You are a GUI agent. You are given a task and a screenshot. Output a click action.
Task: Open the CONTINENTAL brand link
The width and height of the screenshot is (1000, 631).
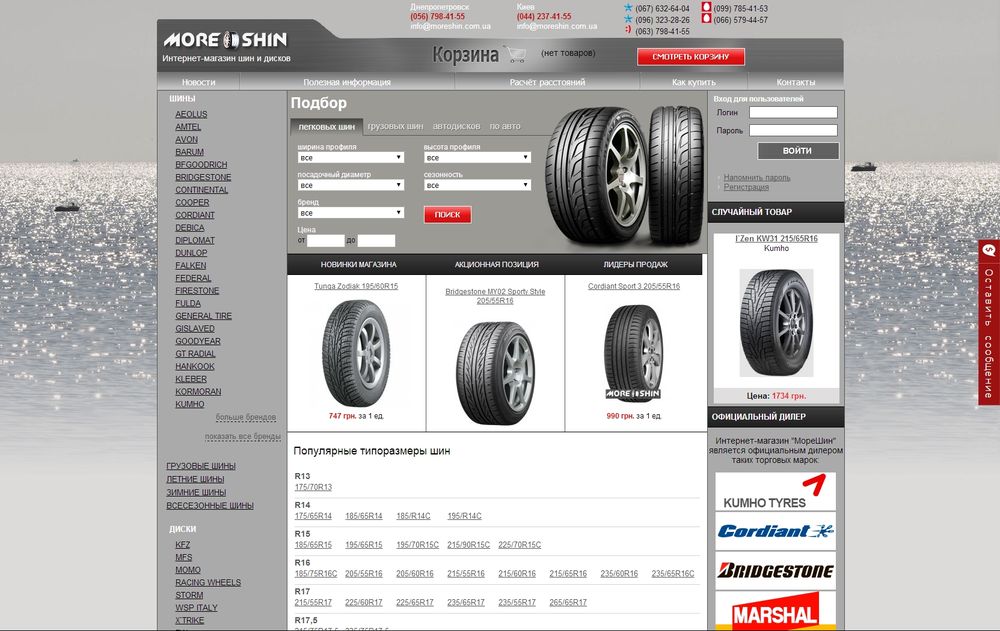[x=202, y=190]
